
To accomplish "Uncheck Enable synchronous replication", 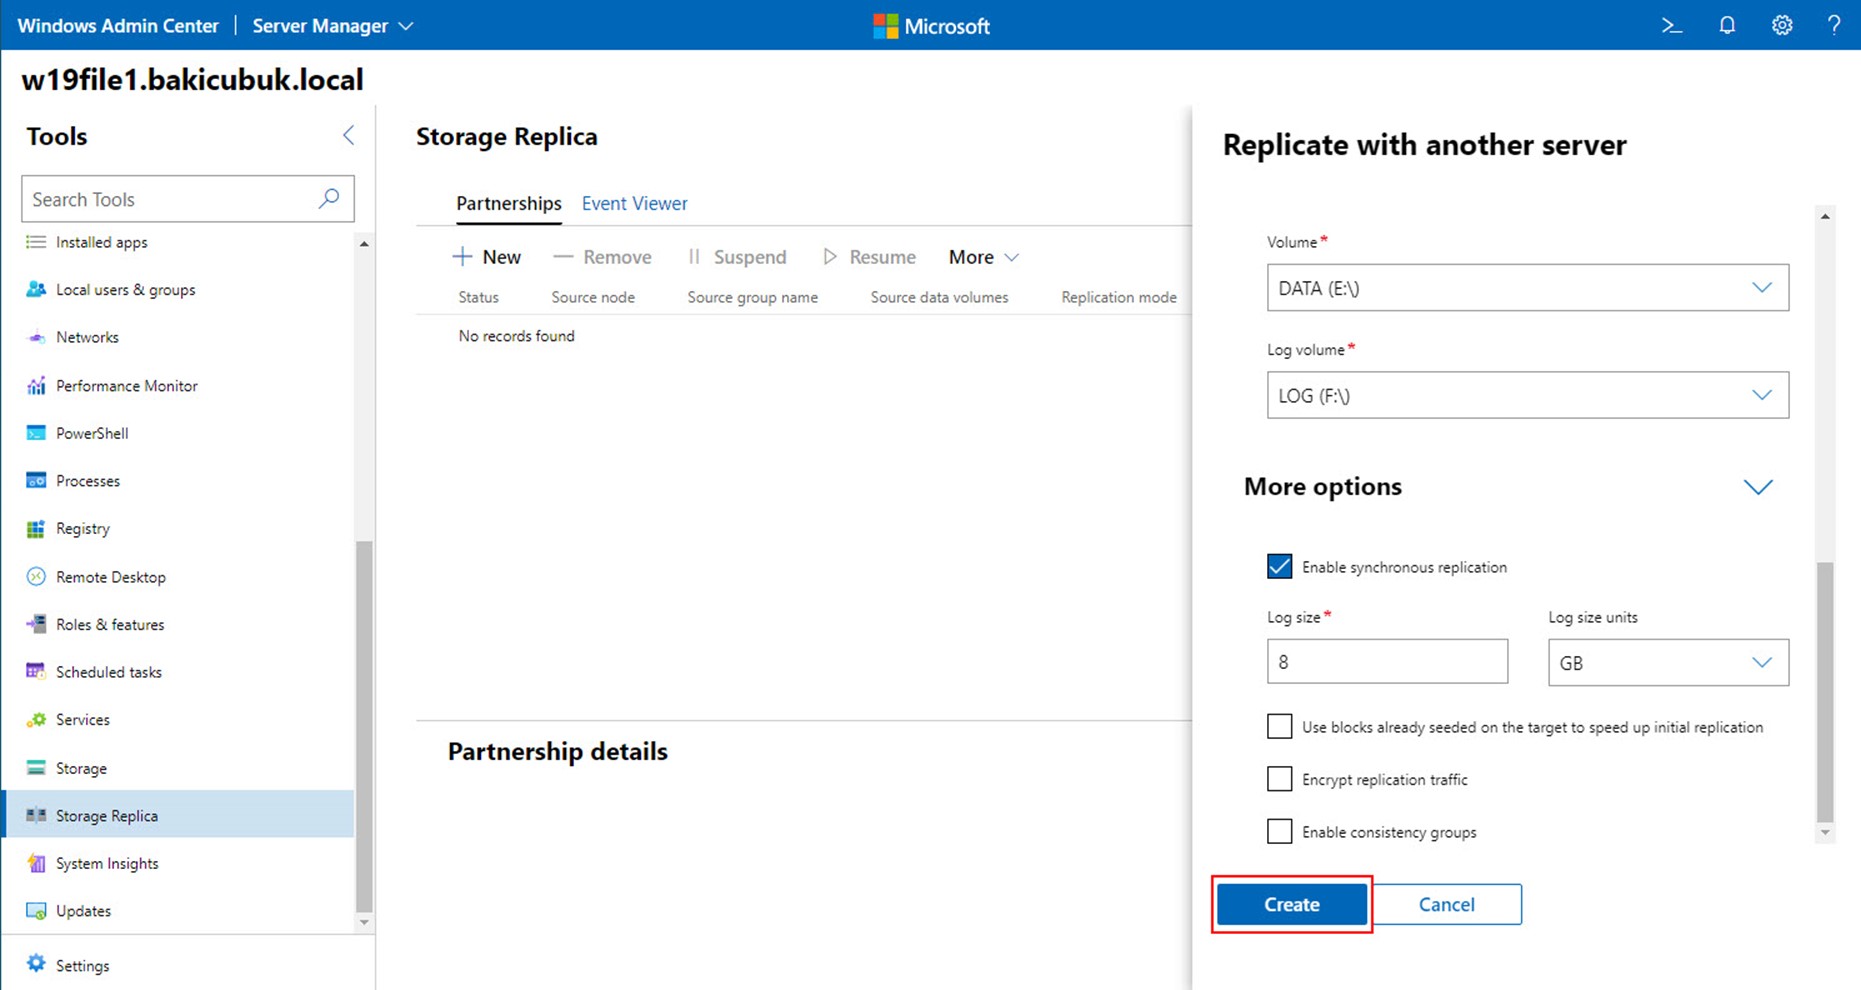I will click(x=1279, y=566).
